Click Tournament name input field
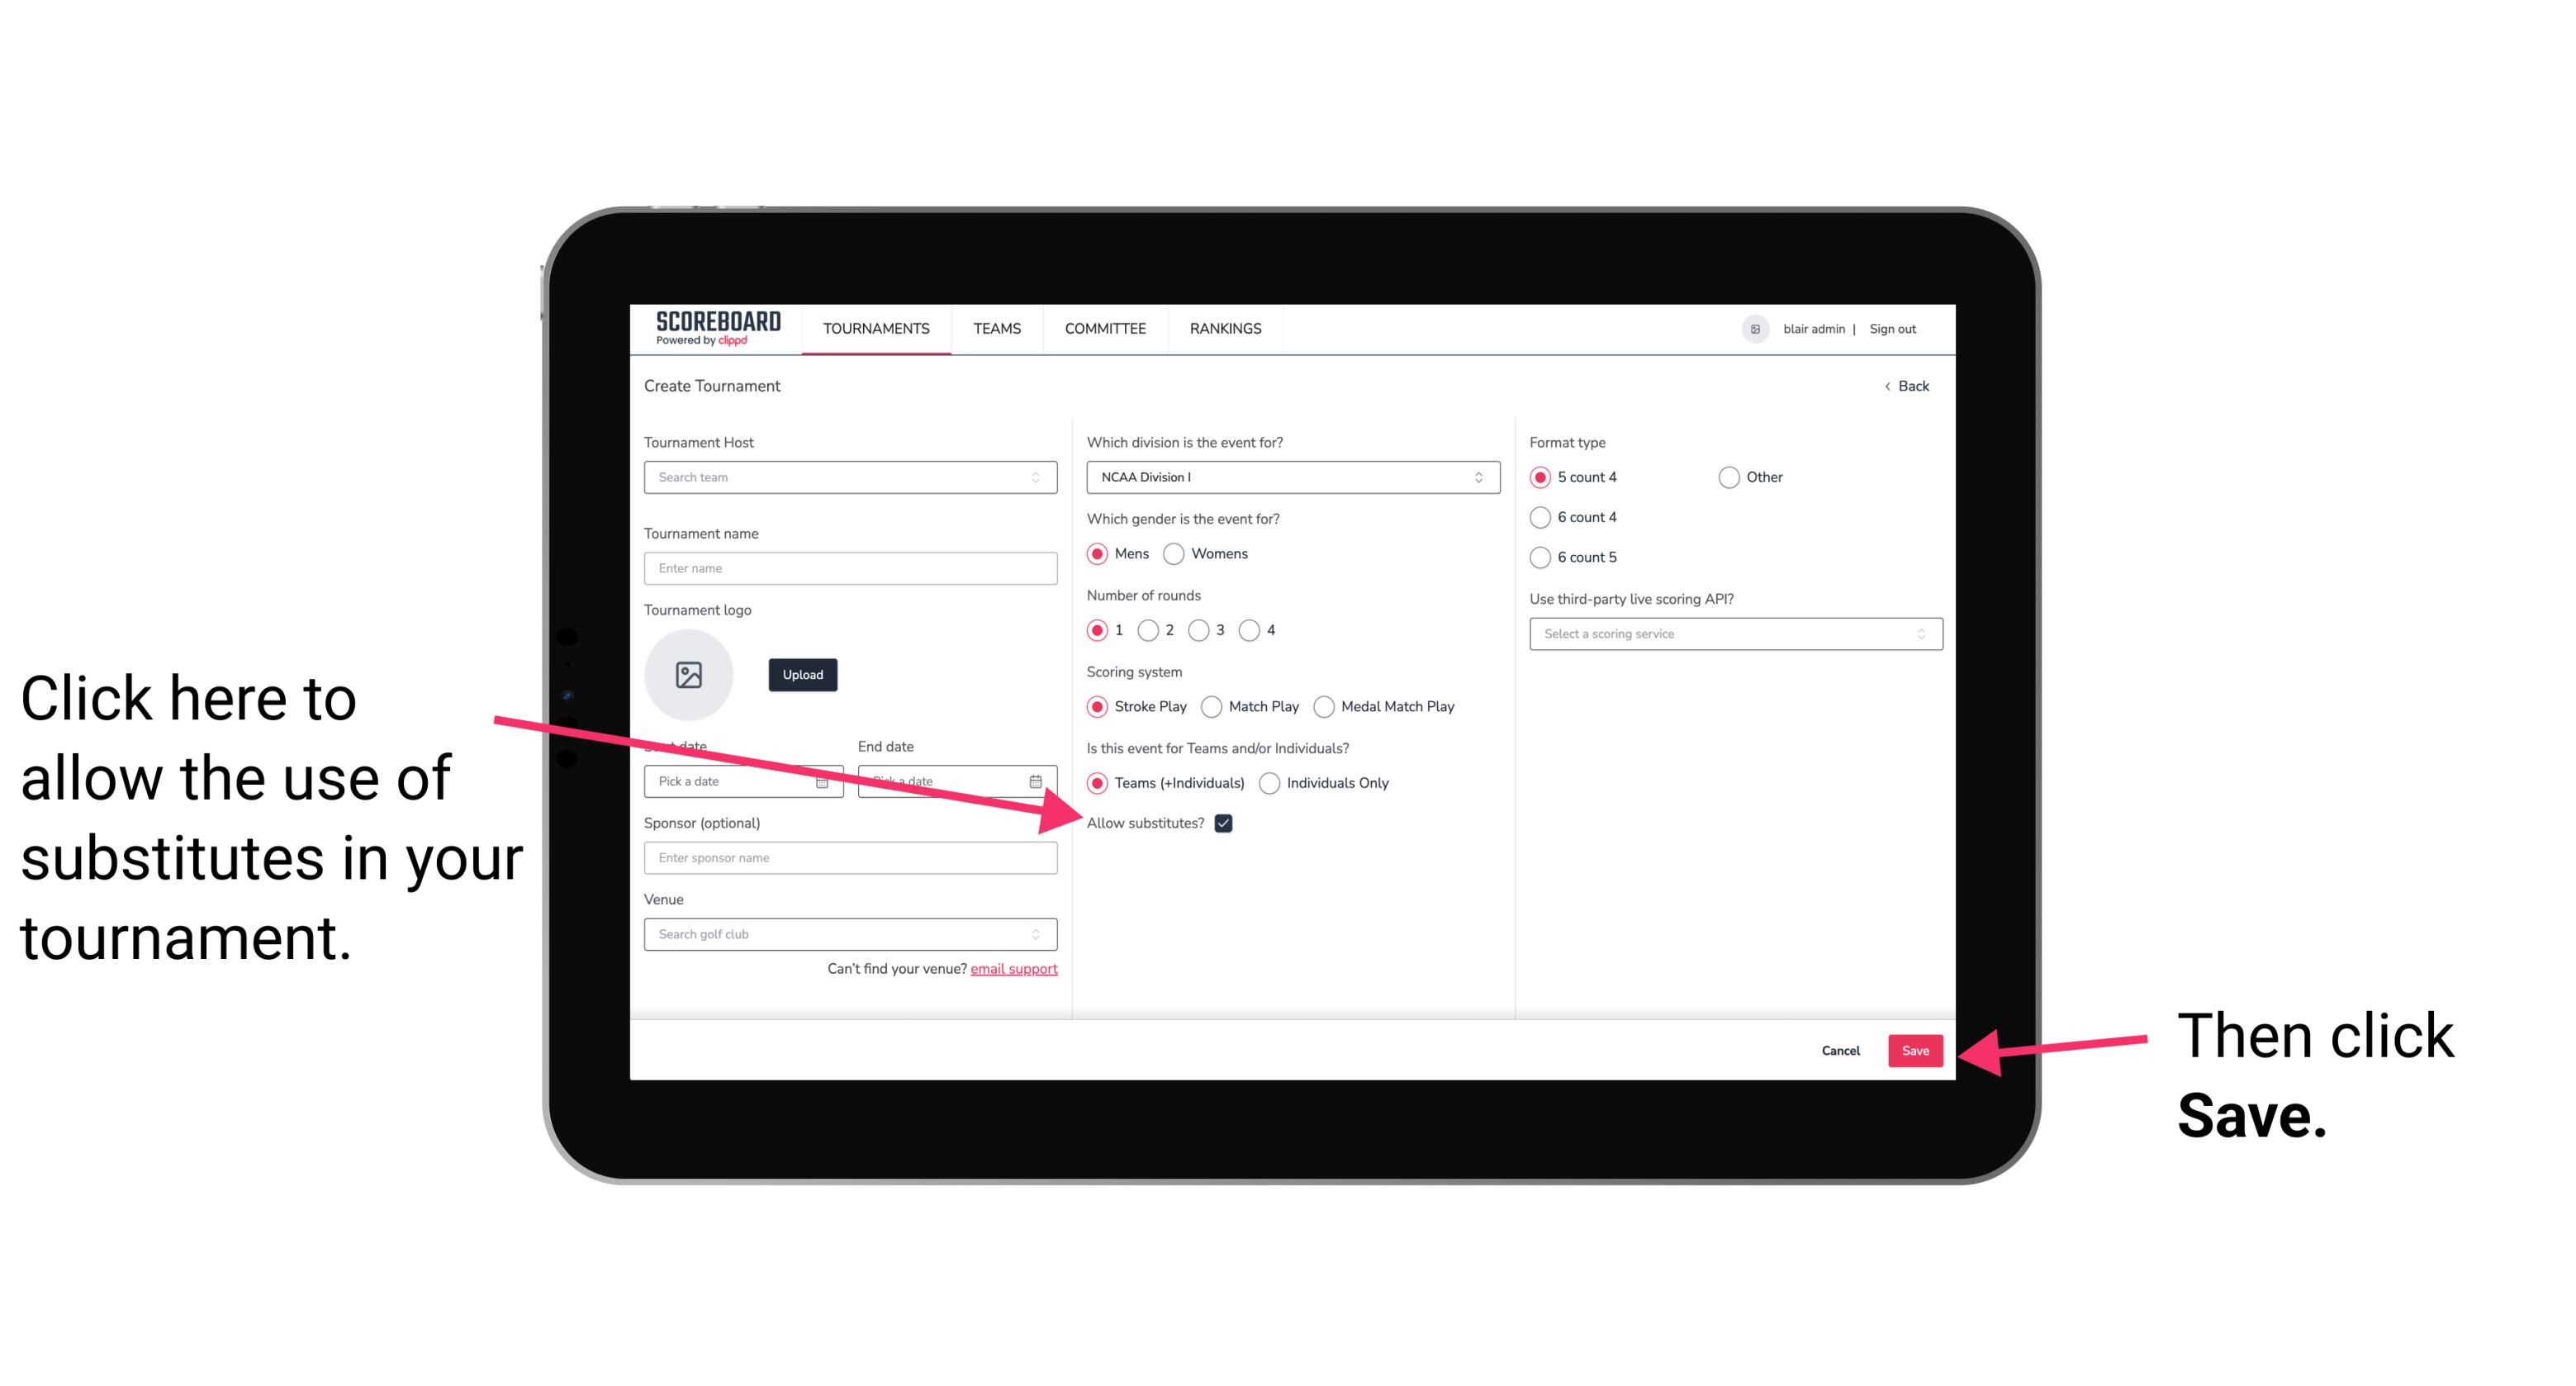 coord(848,568)
